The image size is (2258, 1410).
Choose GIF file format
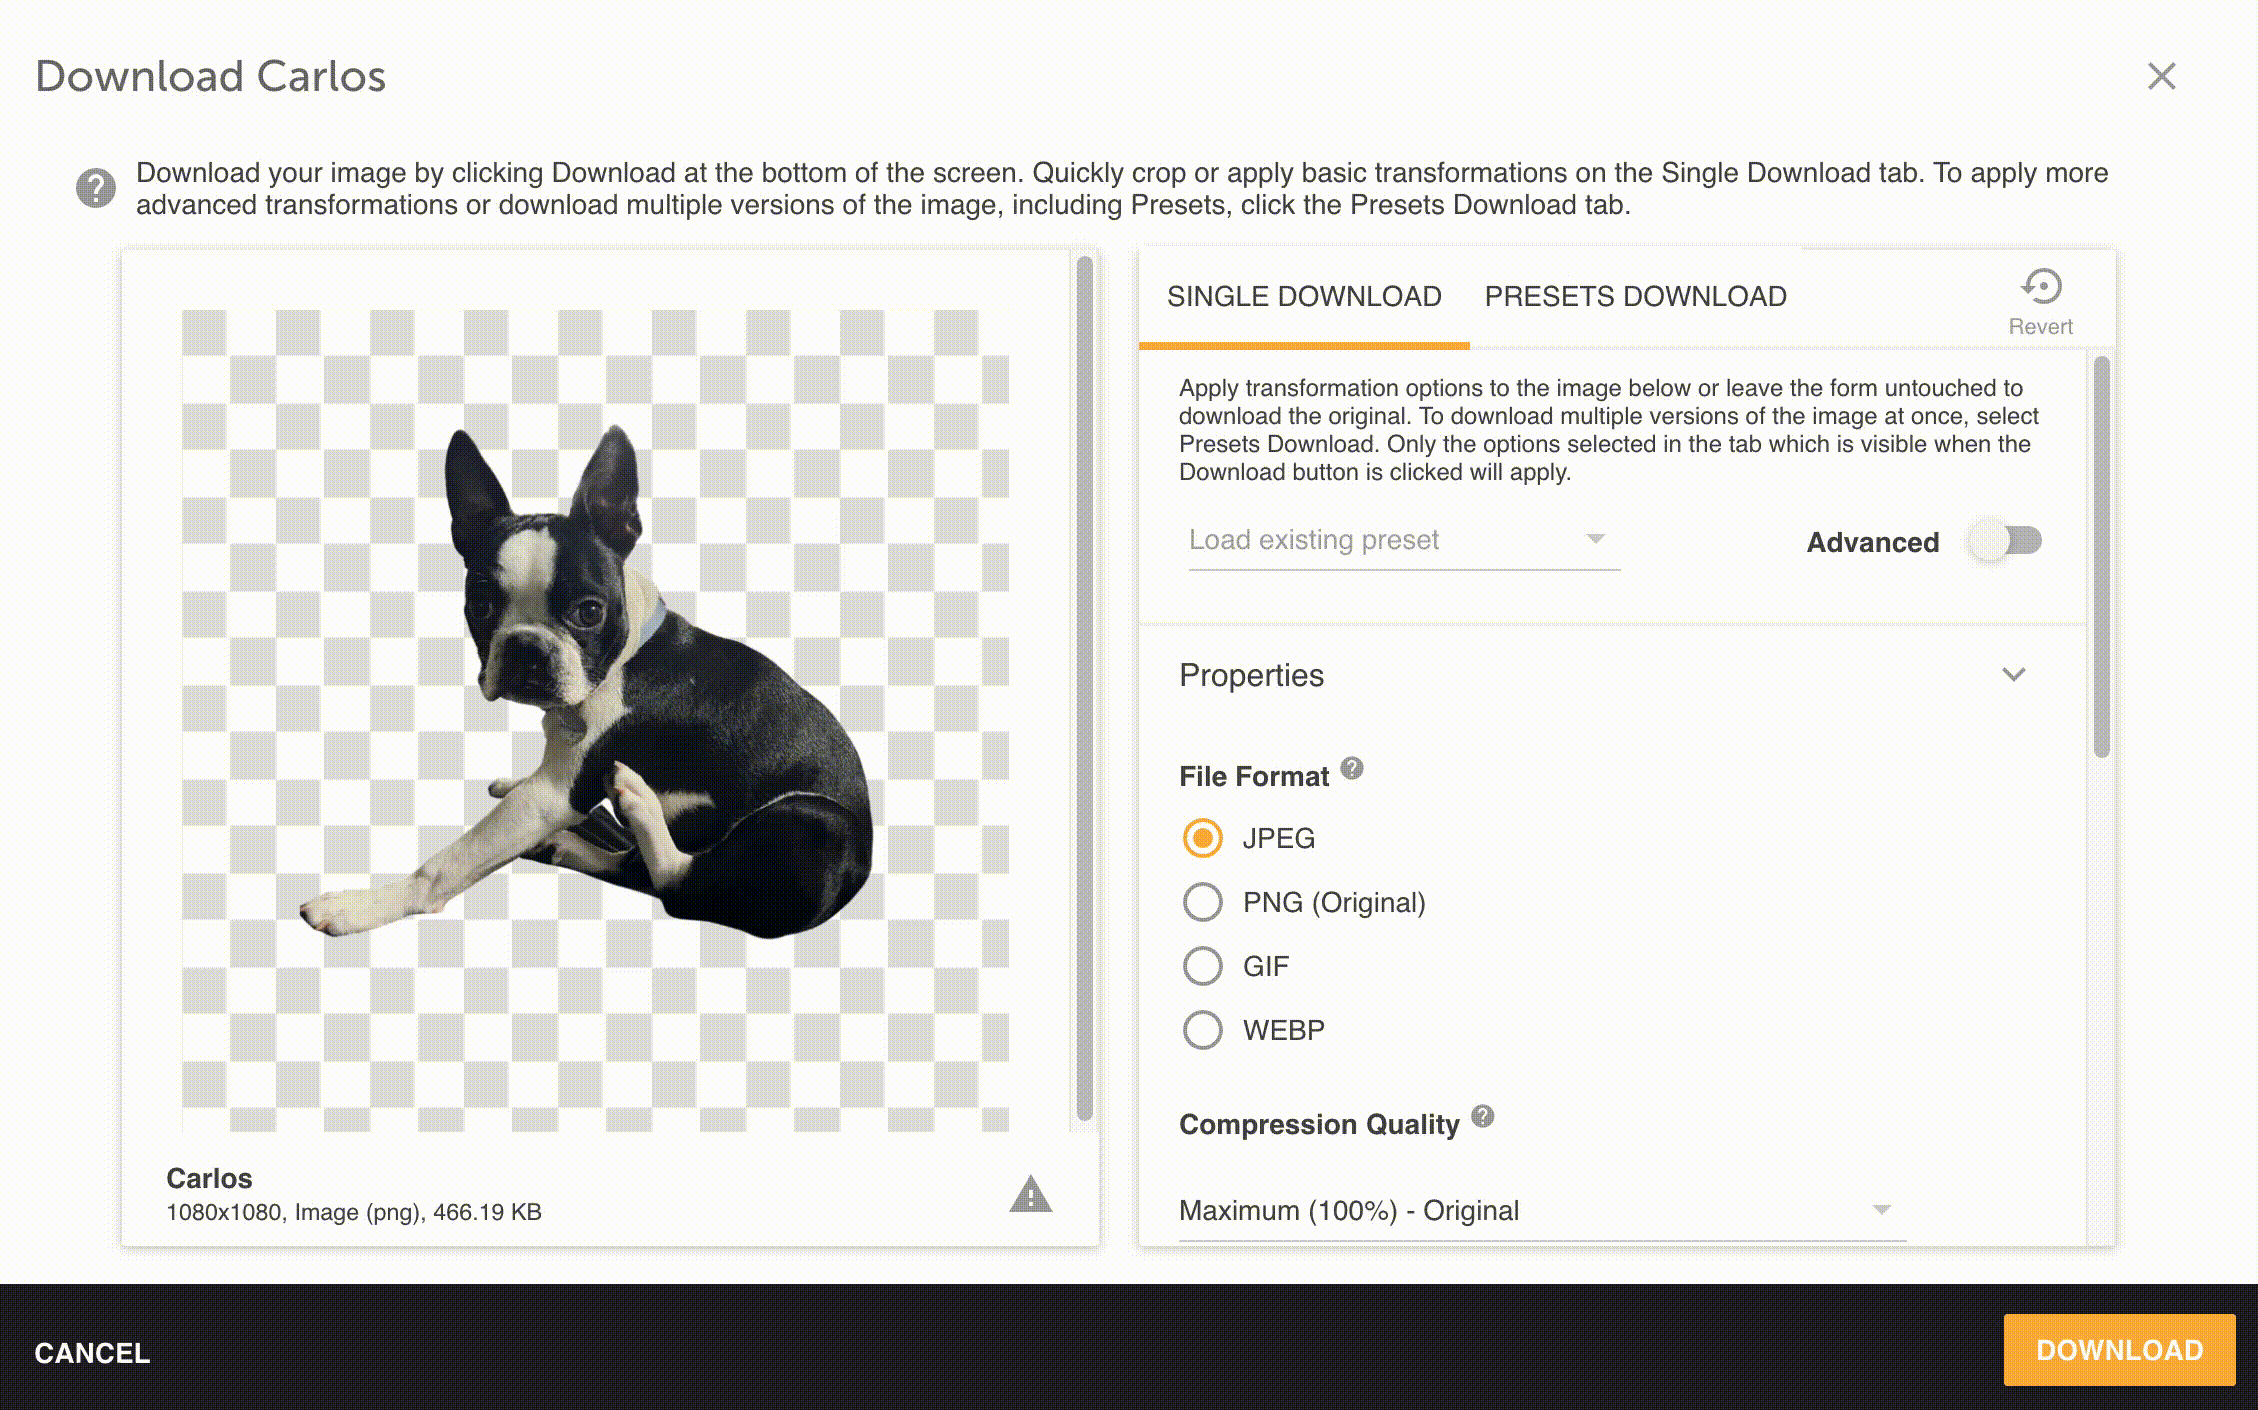[x=1202, y=966]
